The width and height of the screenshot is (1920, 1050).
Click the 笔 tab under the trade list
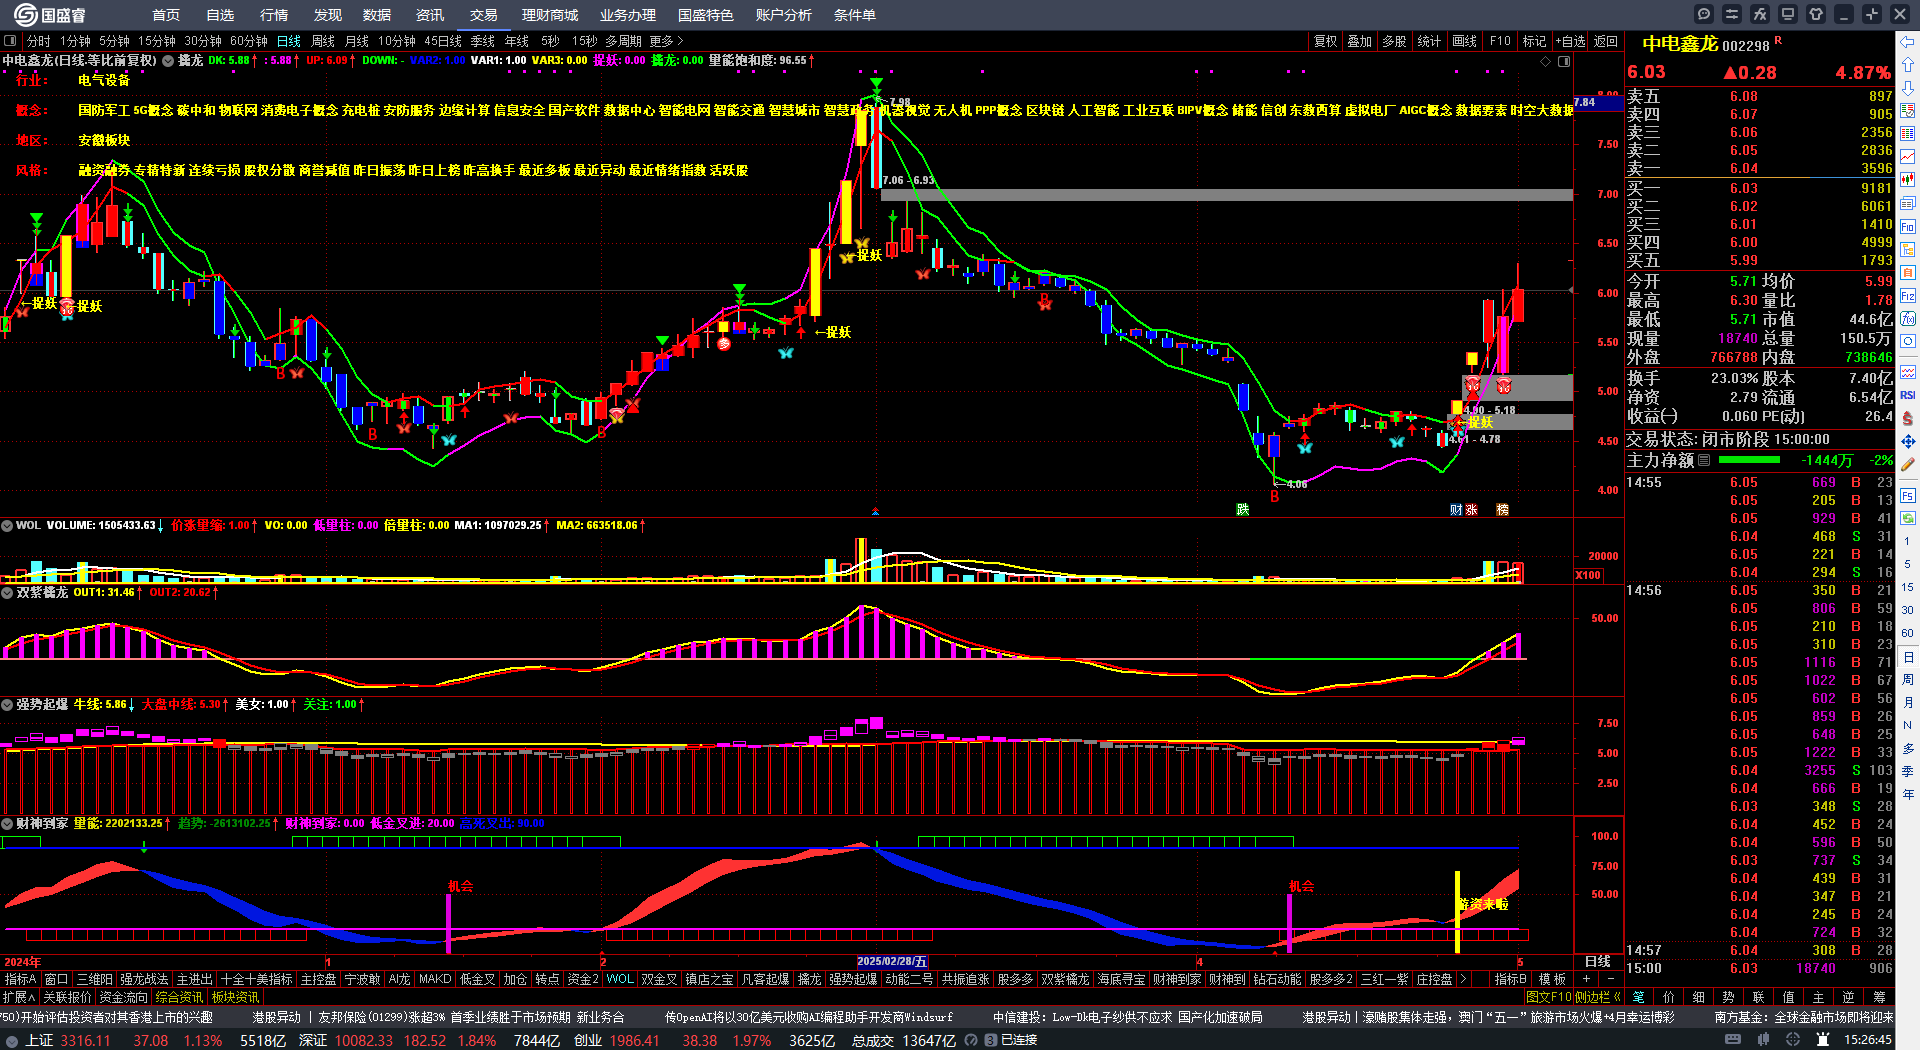[1639, 997]
